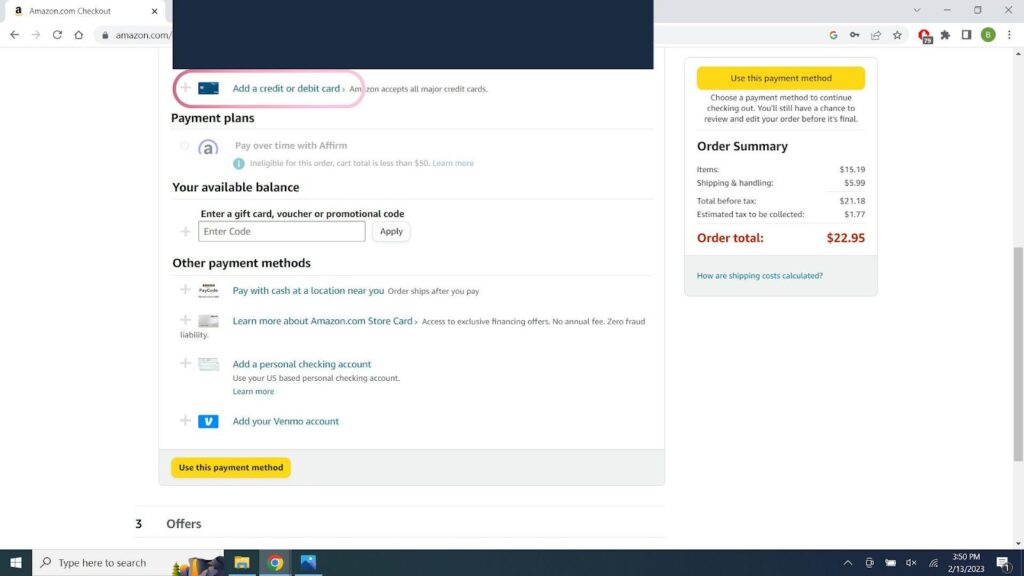1024x576 pixels.
Task: Expand the Pay with cash option plus
Action: 185,290
